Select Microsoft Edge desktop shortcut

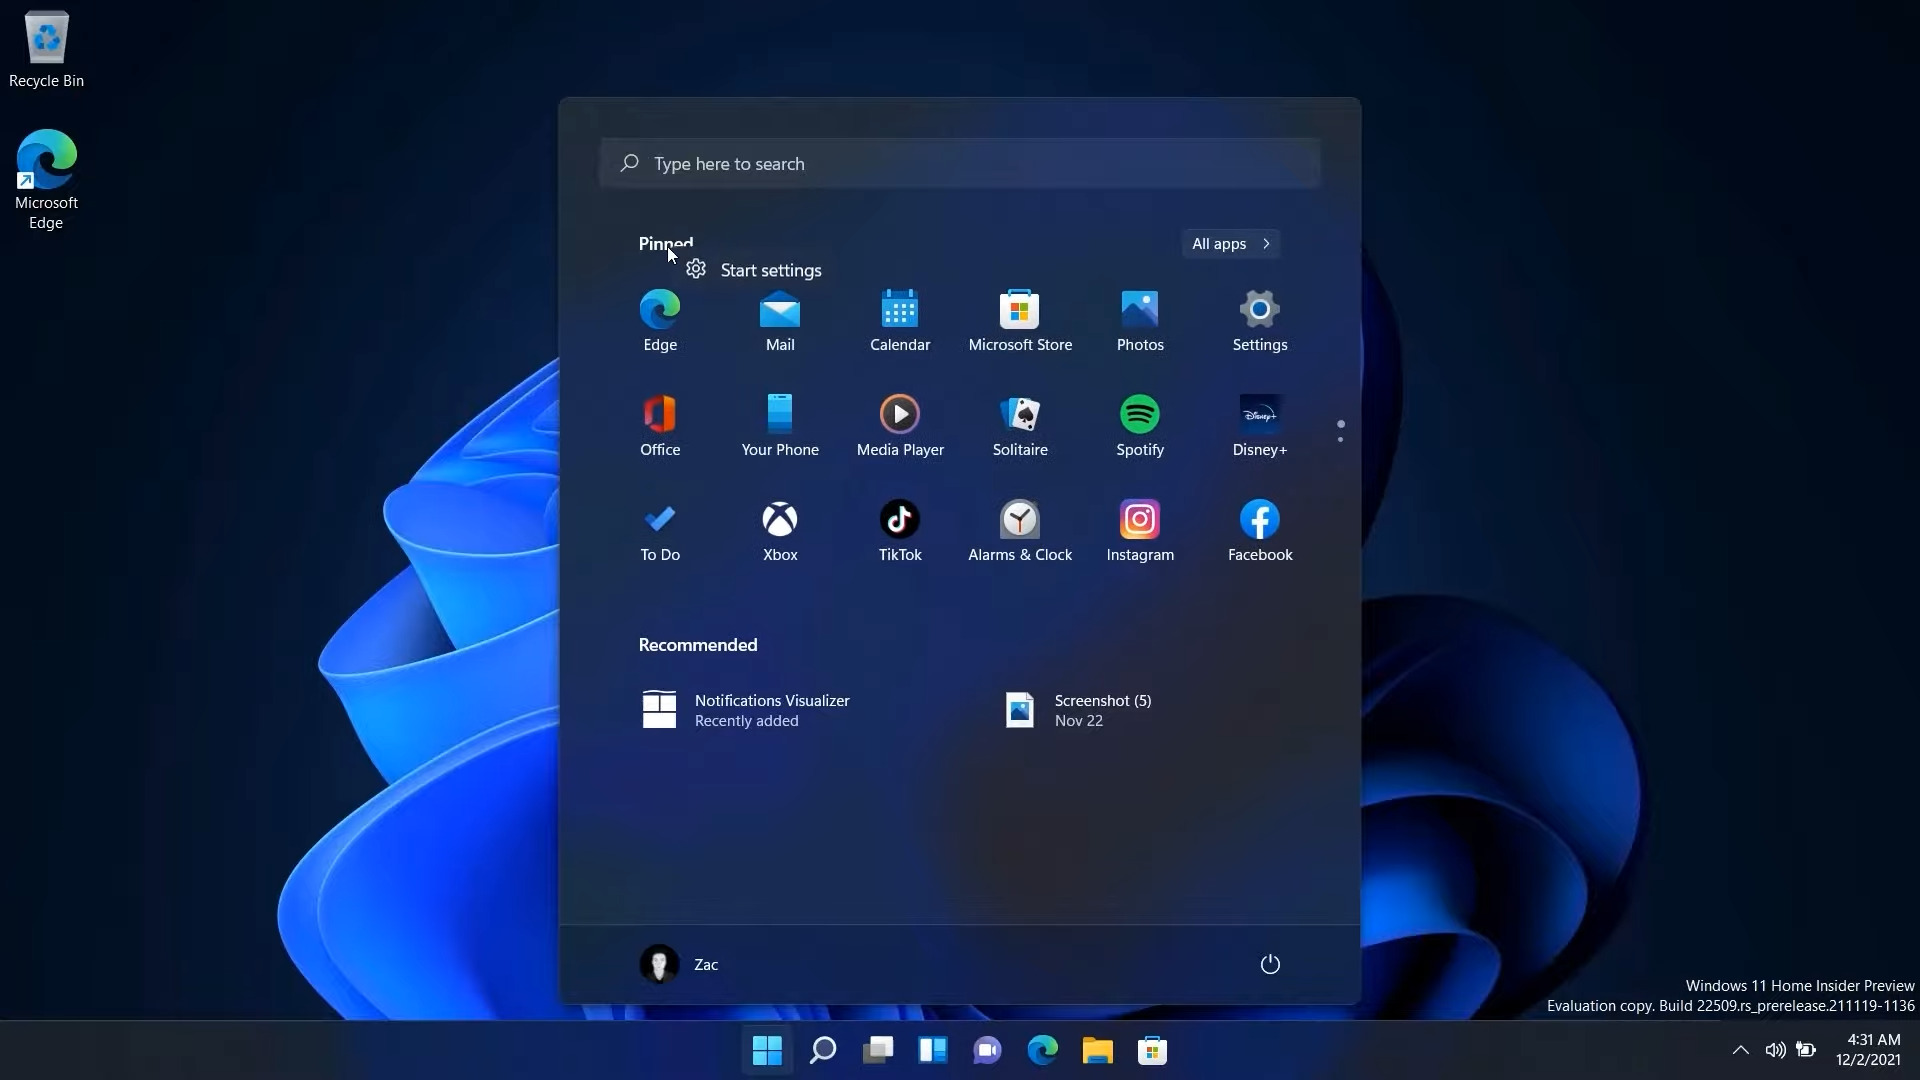46,180
